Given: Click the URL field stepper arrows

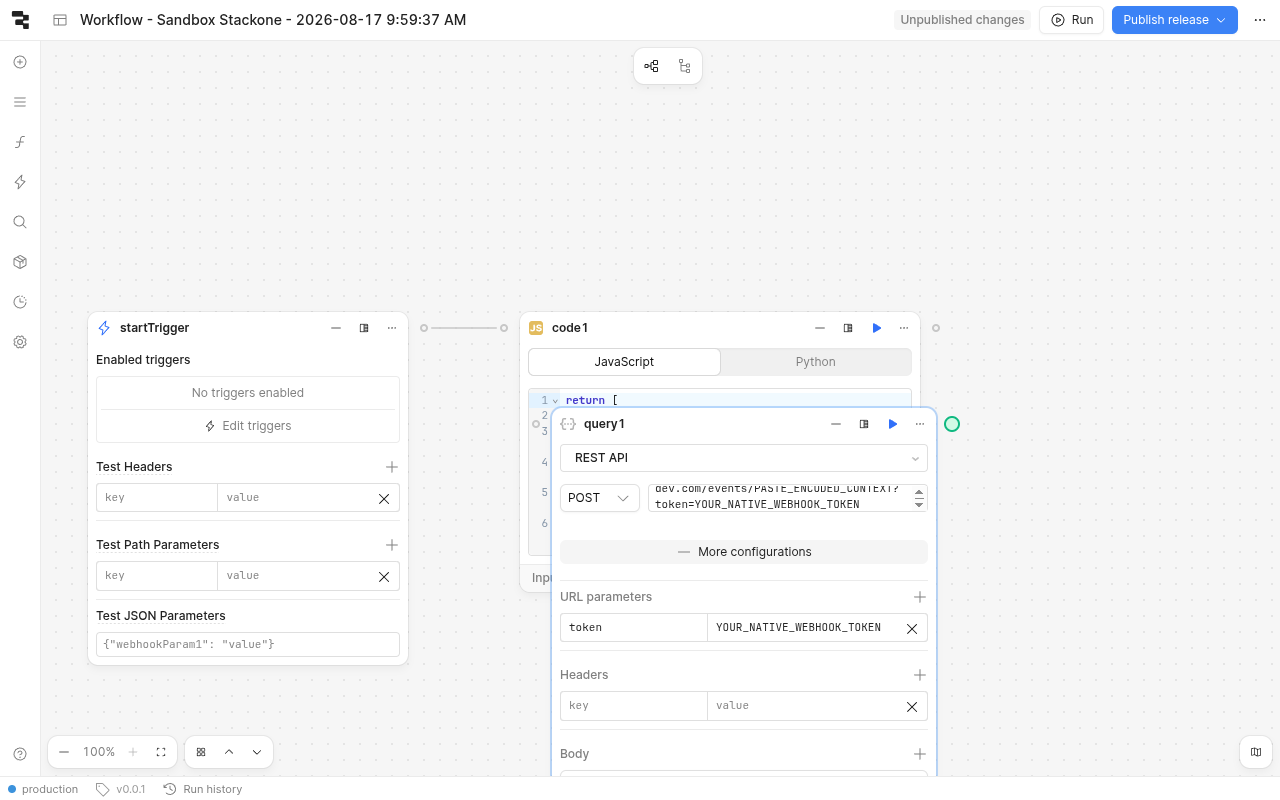Looking at the screenshot, I should (919, 498).
